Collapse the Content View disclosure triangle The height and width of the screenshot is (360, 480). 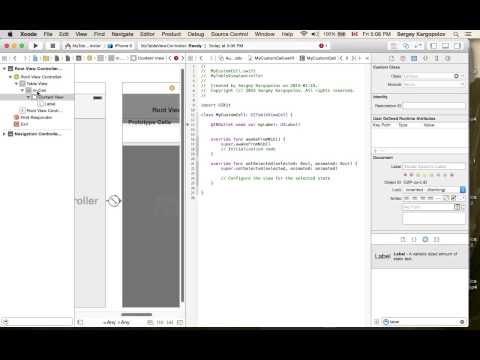coord(28,97)
